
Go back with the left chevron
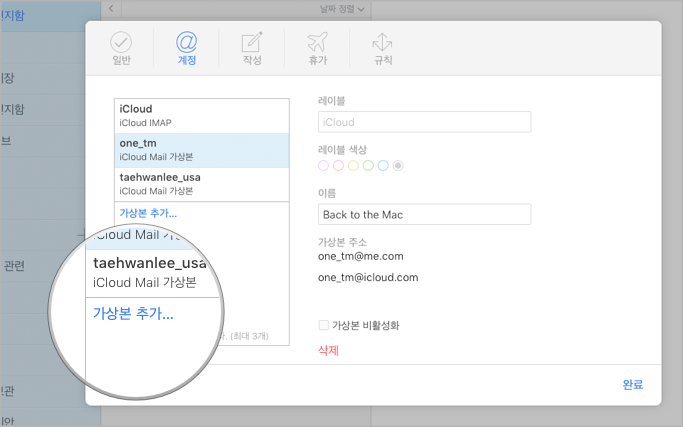pos(112,8)
